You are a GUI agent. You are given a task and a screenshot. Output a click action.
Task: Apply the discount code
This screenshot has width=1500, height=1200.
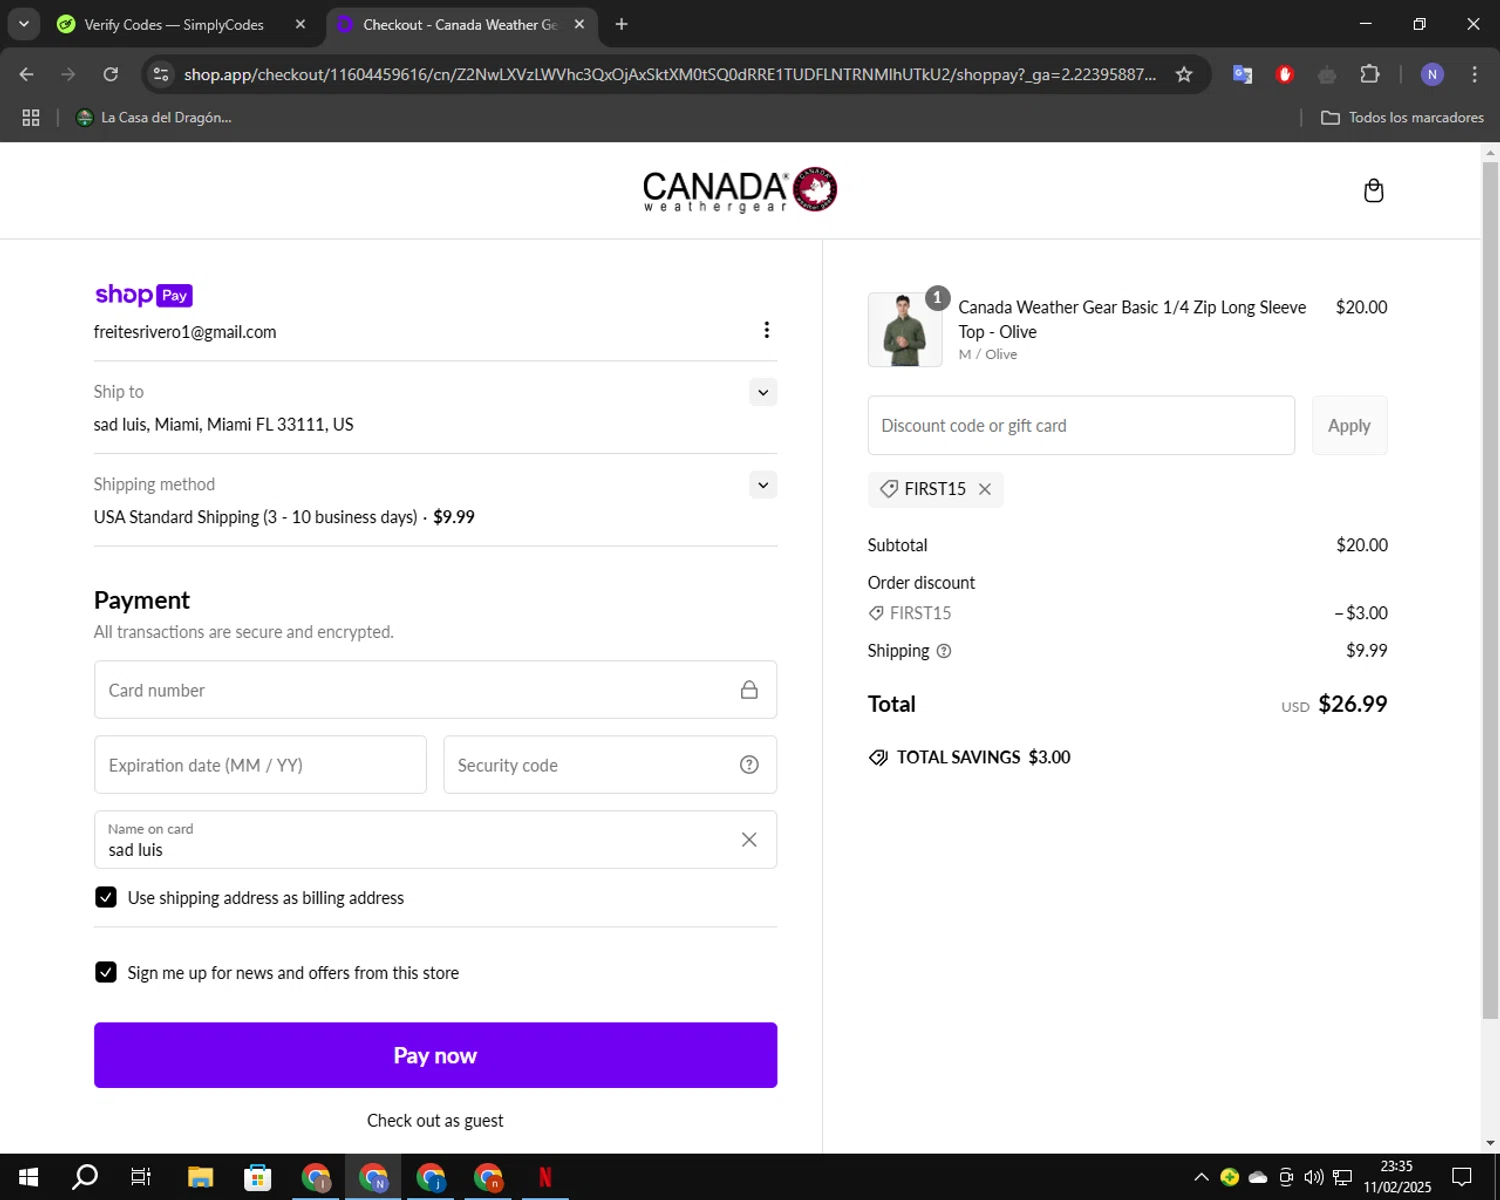tap(1349, 426)
